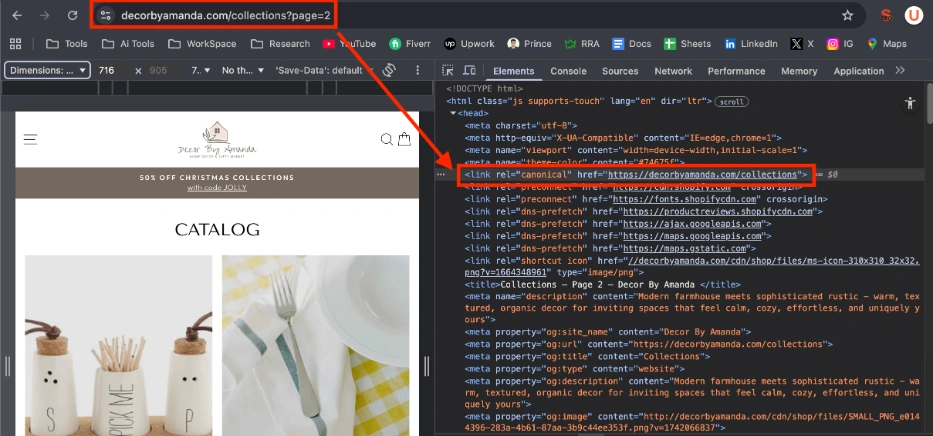The image size is (933, 436).
Task: Toggle the device toolbar icon in DevTools
Action: point(469,71)
